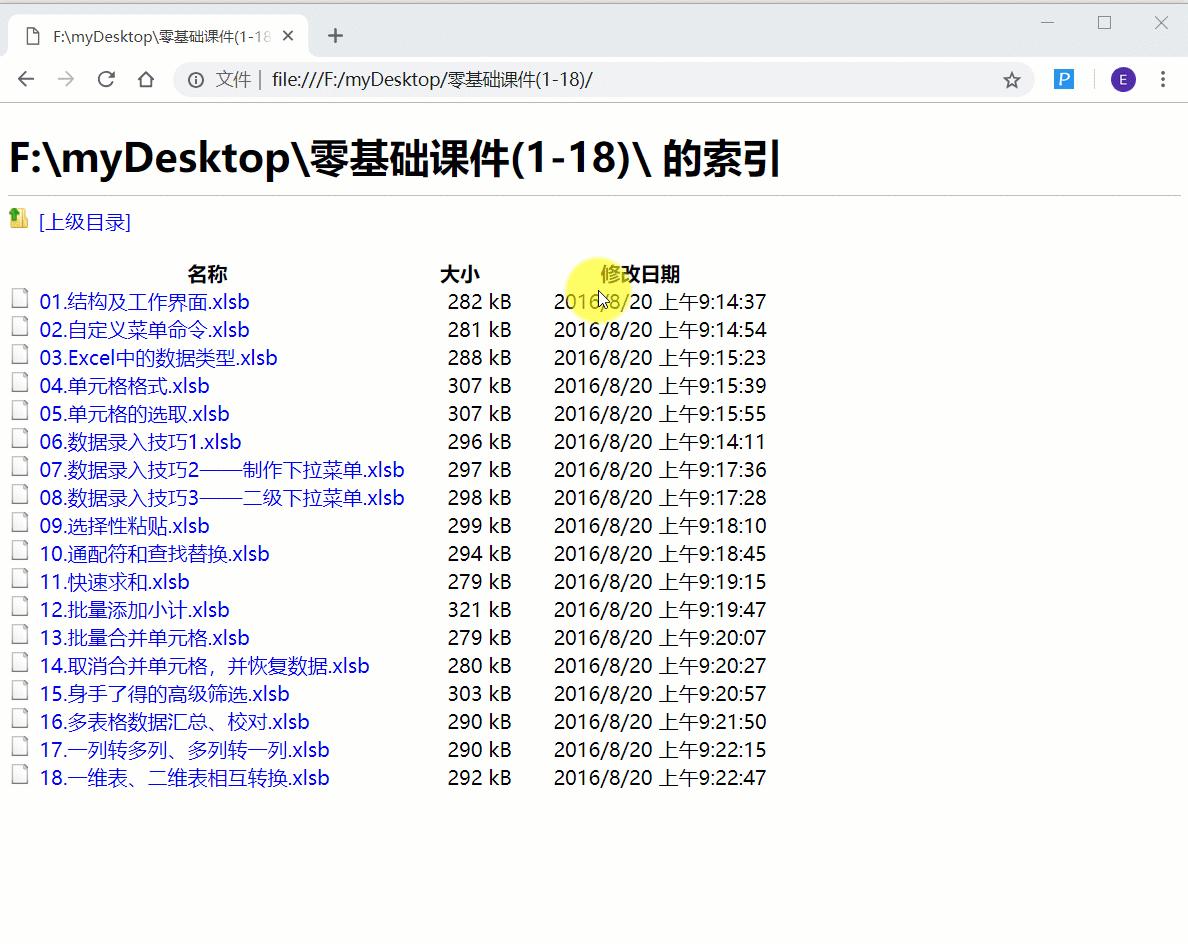Open the Chrome three-dot menu
1188x944 pixels.
pos(1163,79)
